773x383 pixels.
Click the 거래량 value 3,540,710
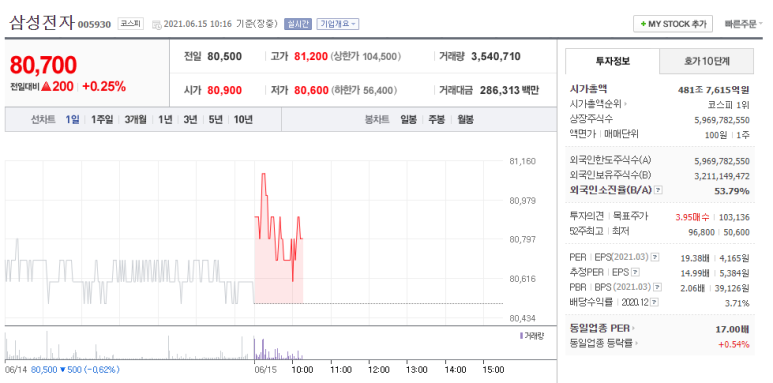[496, 57]
